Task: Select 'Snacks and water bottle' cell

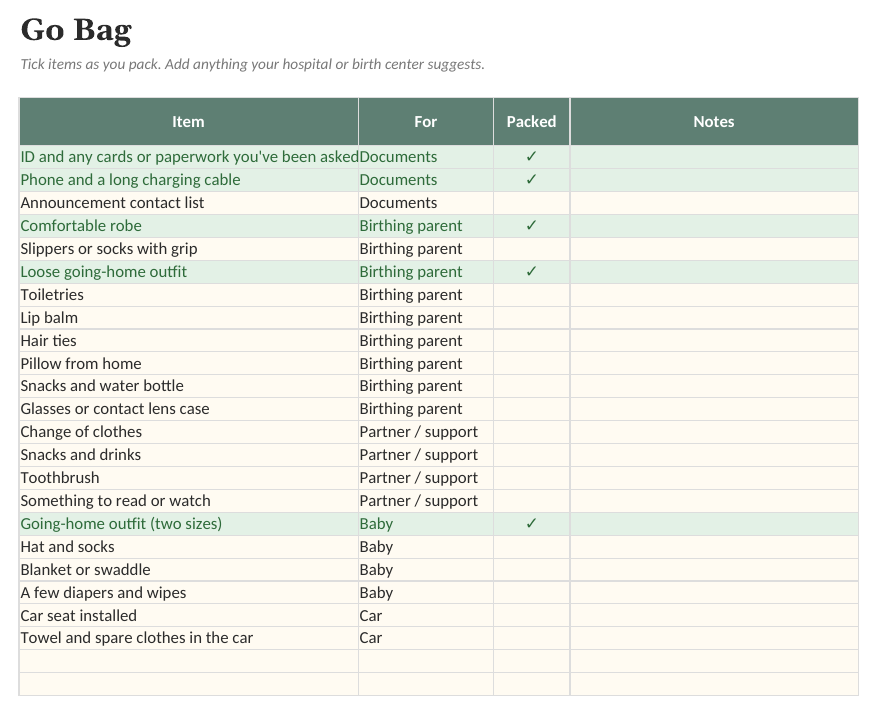Action: [188, 386]
